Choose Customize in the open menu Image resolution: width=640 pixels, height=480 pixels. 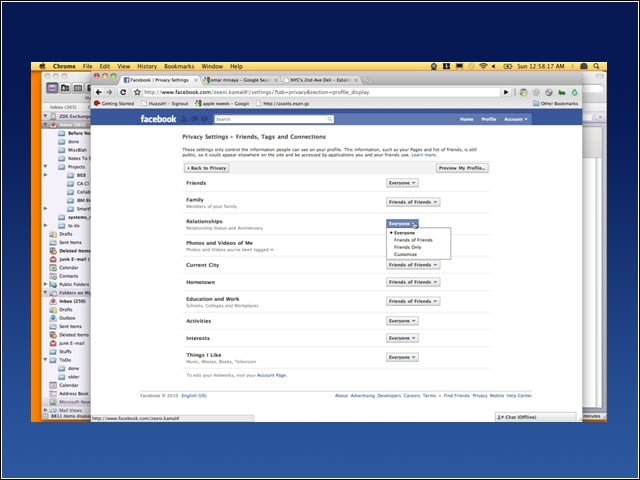tap(405, 254)
